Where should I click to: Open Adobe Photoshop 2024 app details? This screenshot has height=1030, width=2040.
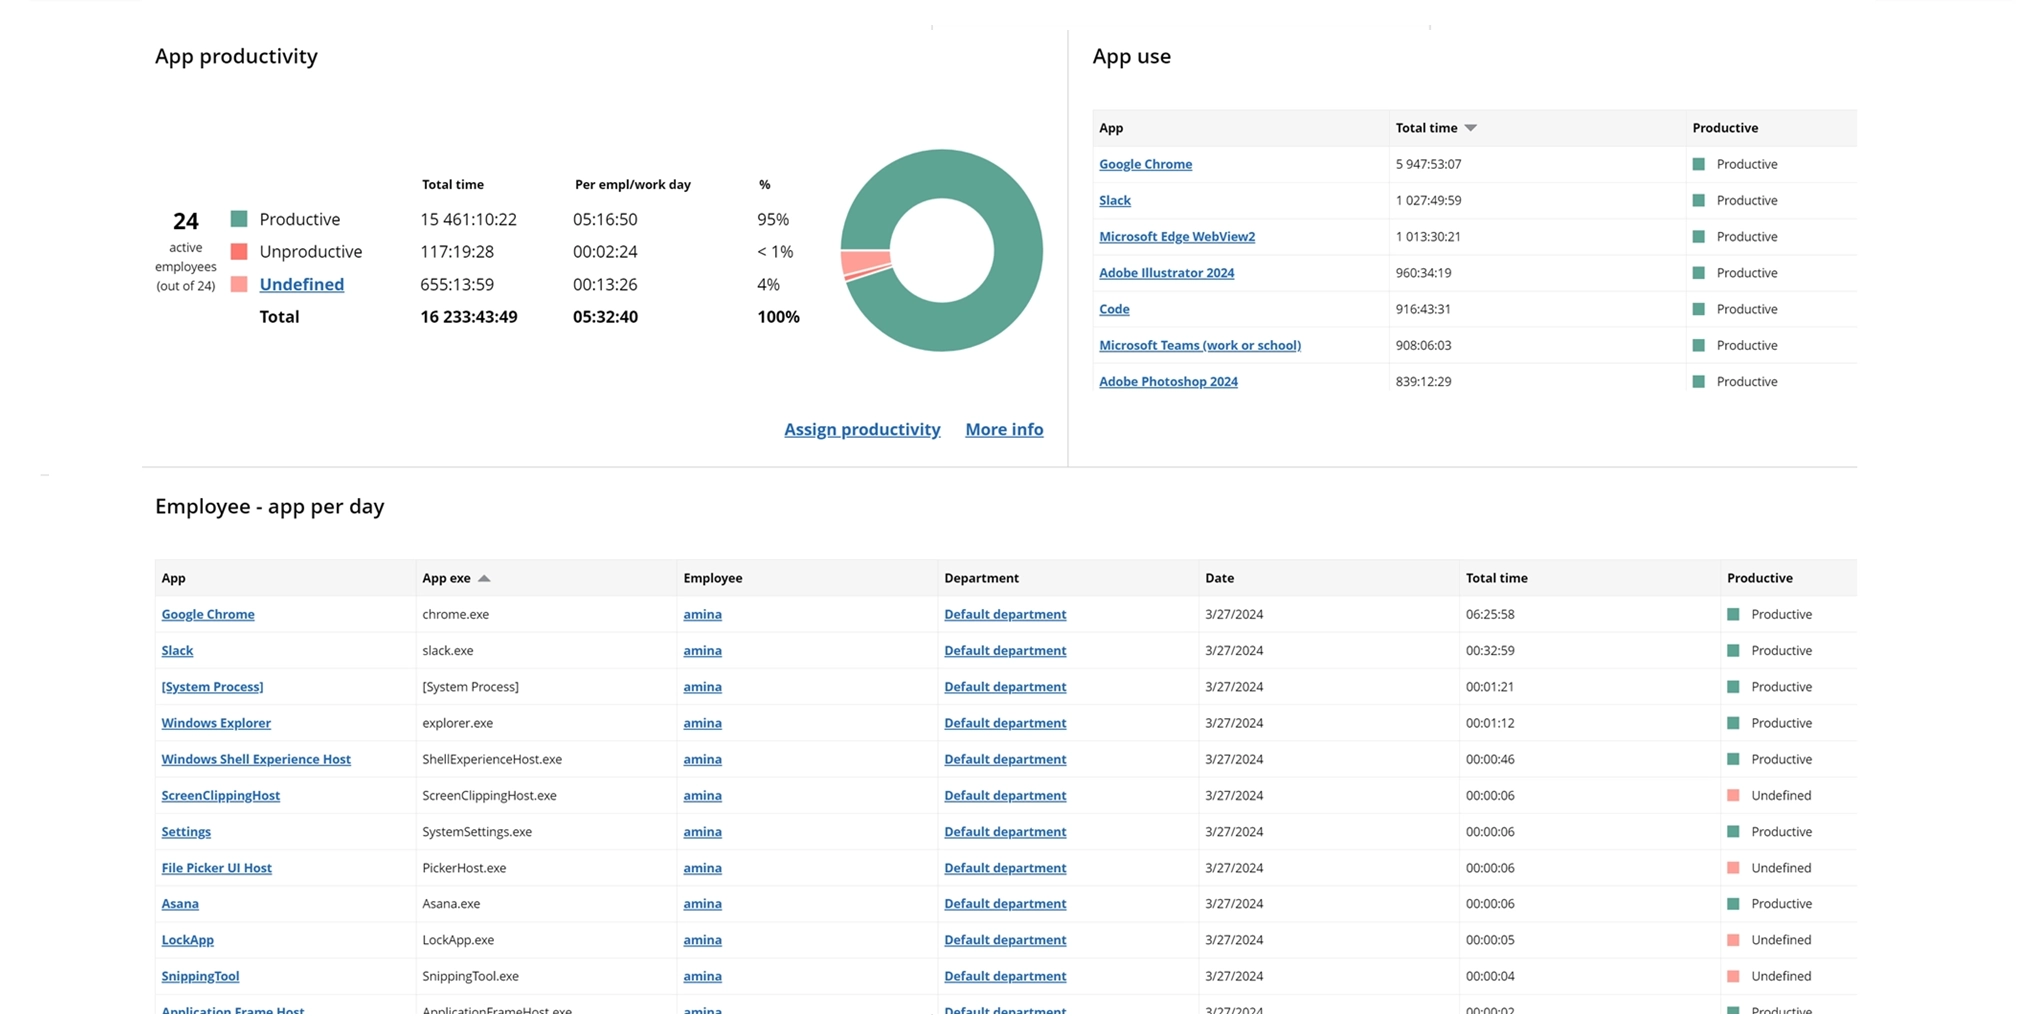click(x=1168, y=381)
